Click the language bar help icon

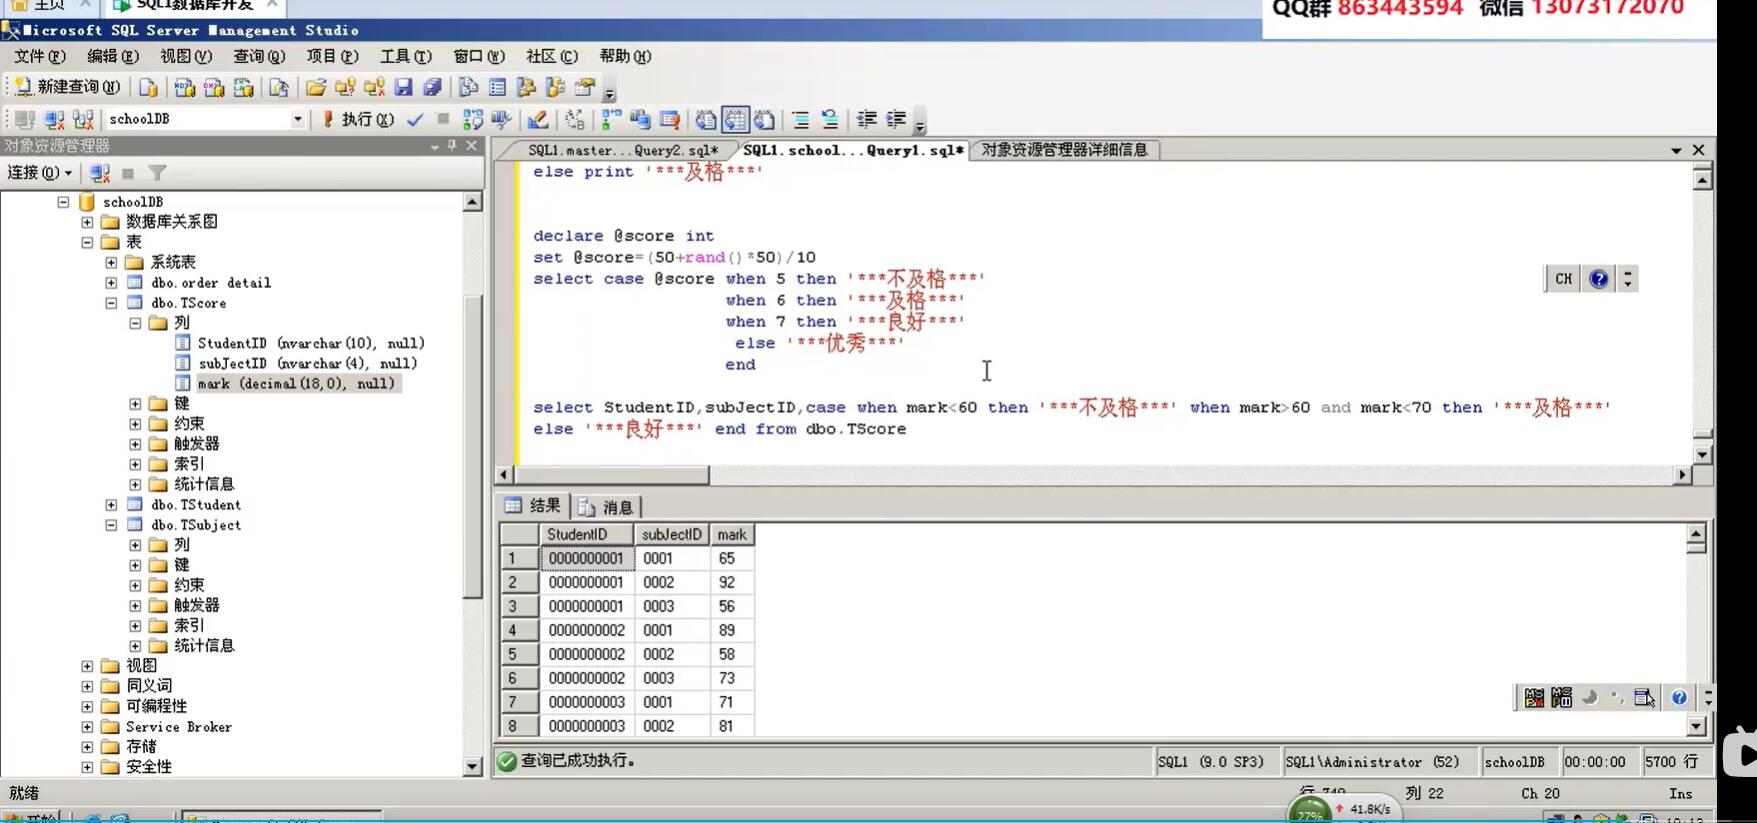point(1599,279)
